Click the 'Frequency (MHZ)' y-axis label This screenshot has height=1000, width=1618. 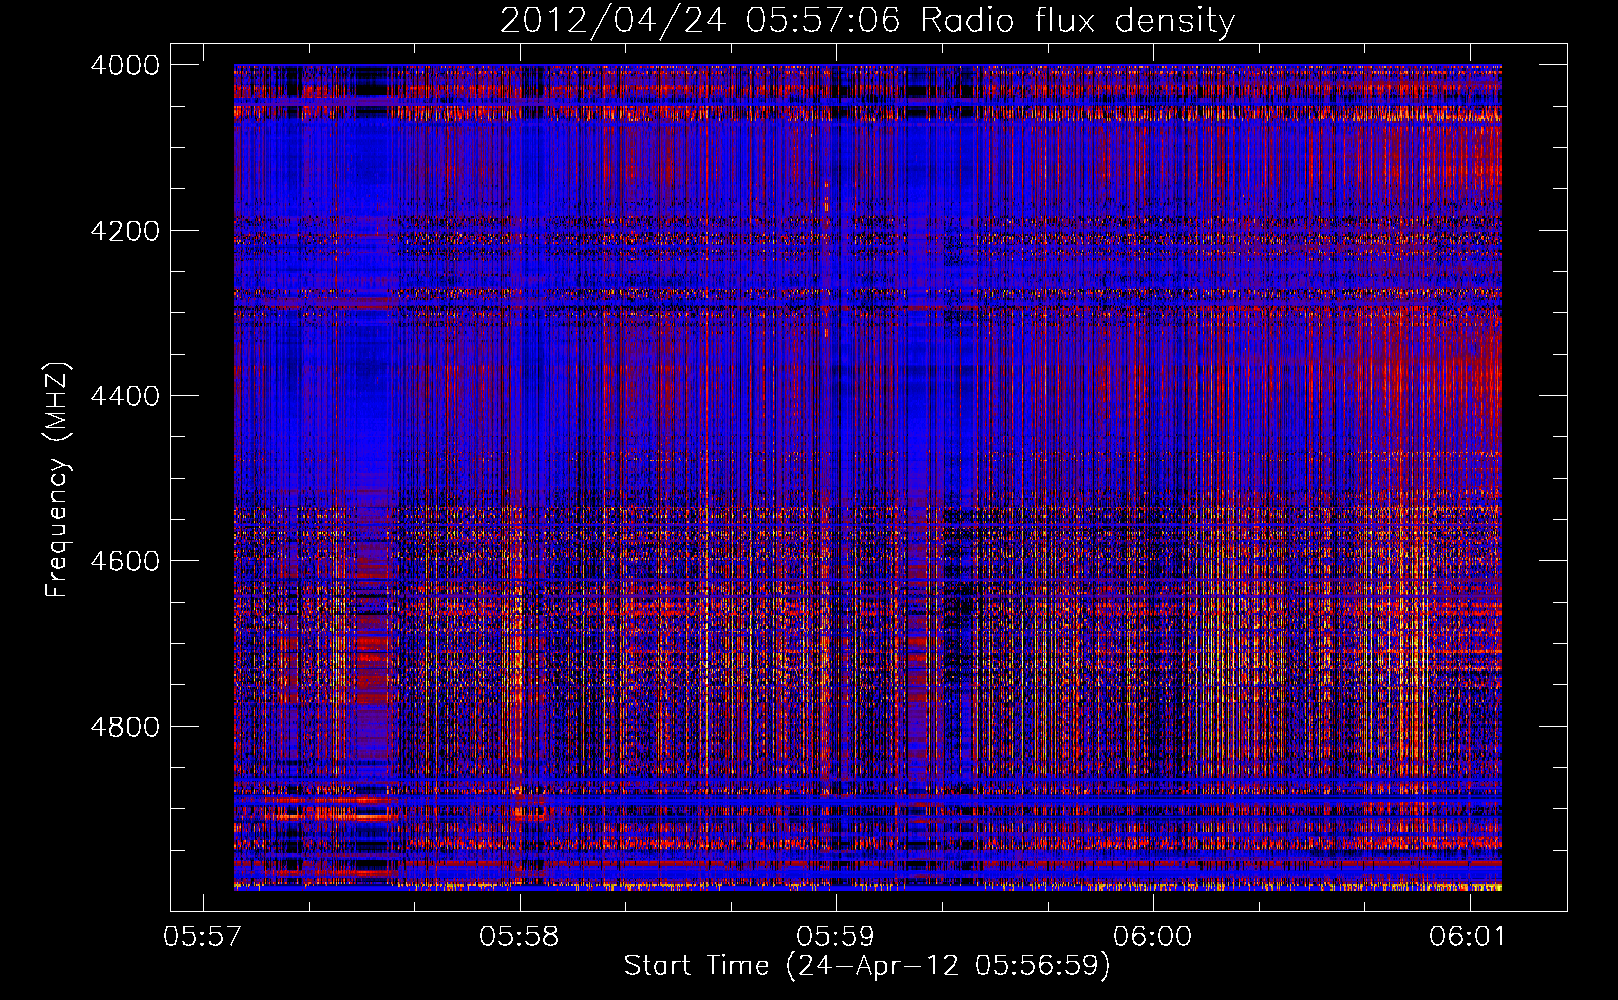click(x=58, y=479)
